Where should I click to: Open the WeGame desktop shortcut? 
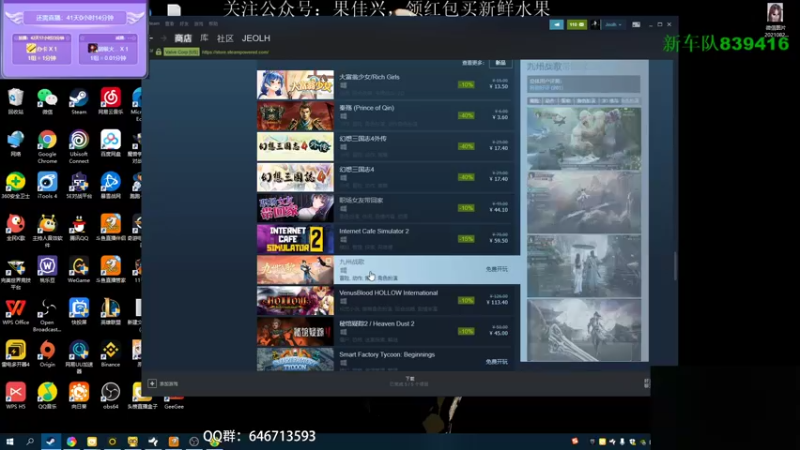pyautogui.click(x=79, y=269)
